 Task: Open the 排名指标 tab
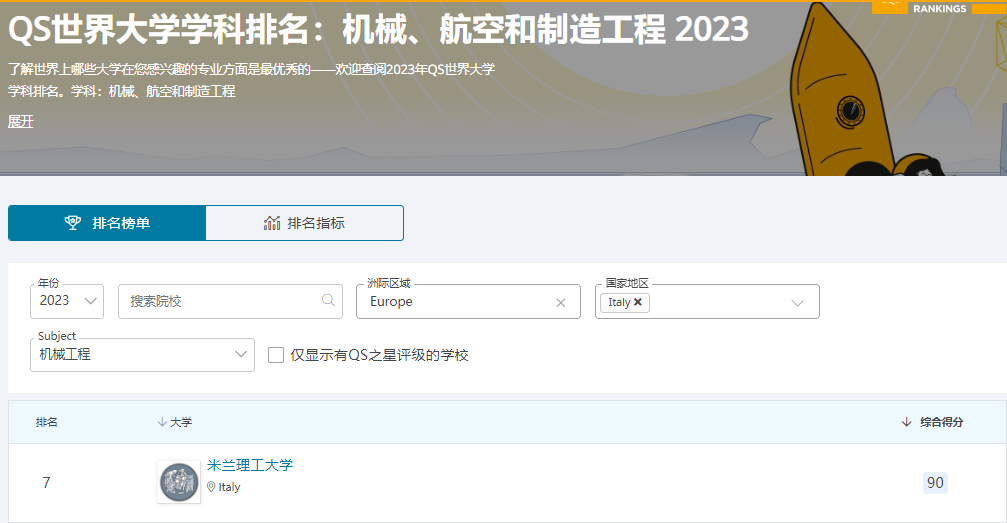pyautogui.click(x=304, y=223)
